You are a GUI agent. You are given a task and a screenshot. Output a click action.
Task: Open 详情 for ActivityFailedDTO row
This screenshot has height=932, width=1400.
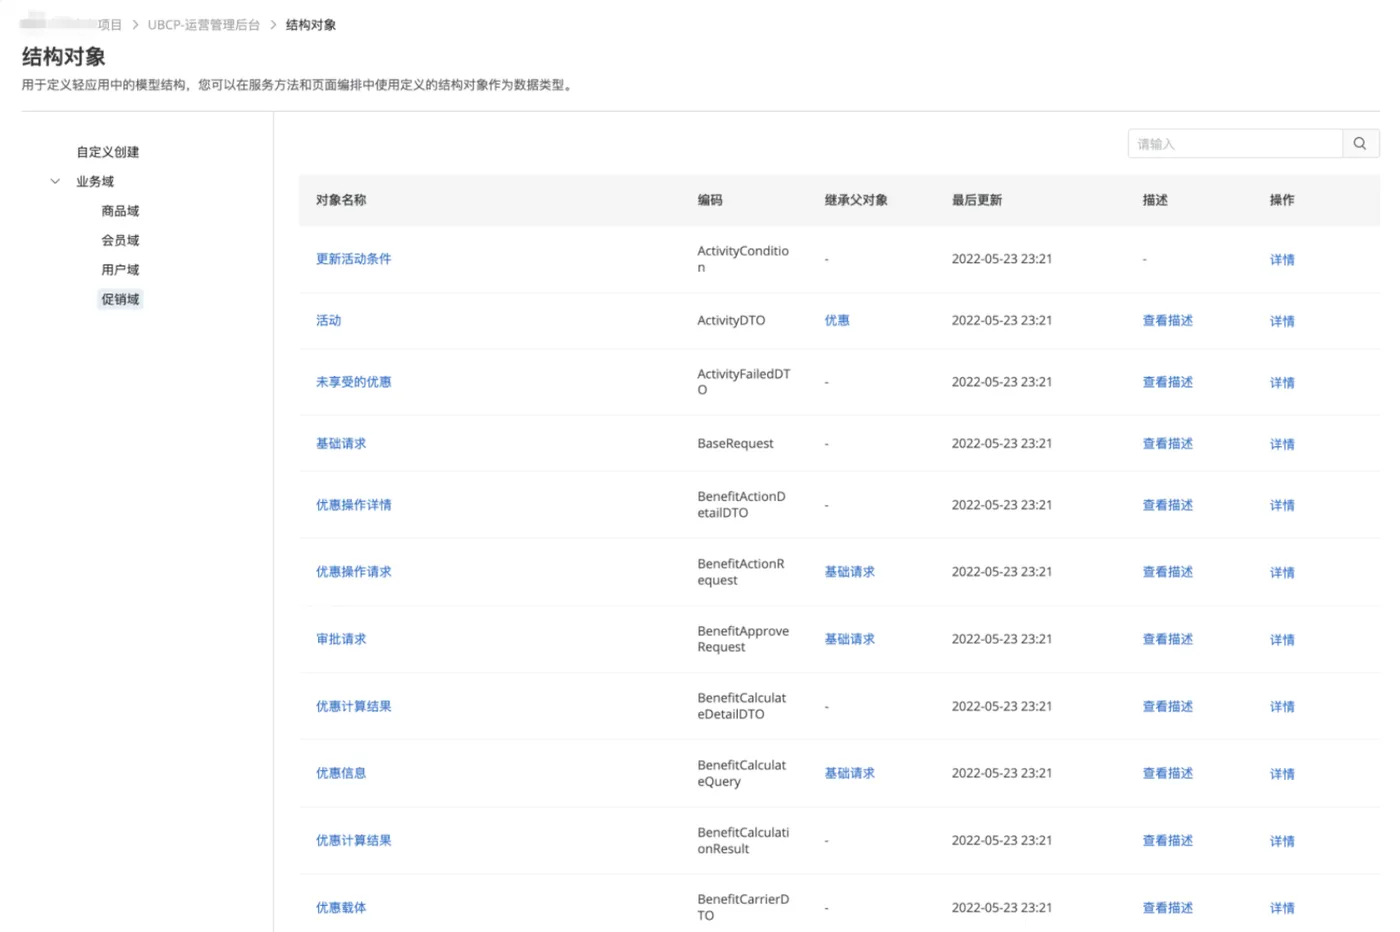click(1282, 383)
